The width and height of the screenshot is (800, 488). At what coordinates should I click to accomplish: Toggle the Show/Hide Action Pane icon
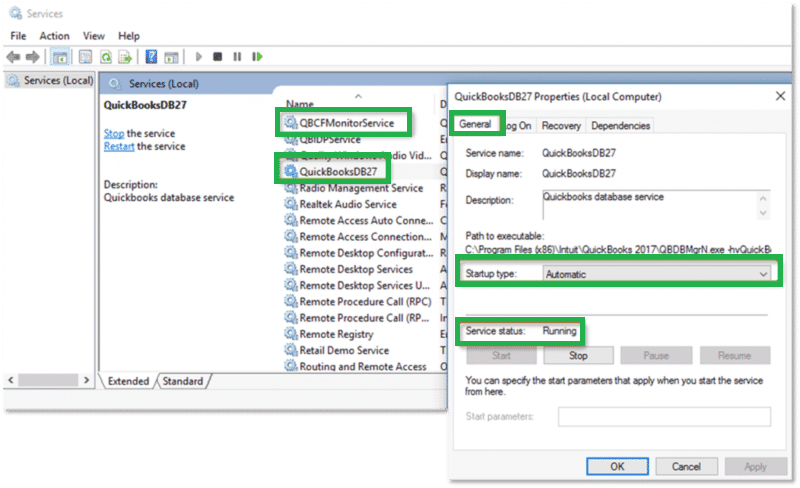(x=171, y=57)
